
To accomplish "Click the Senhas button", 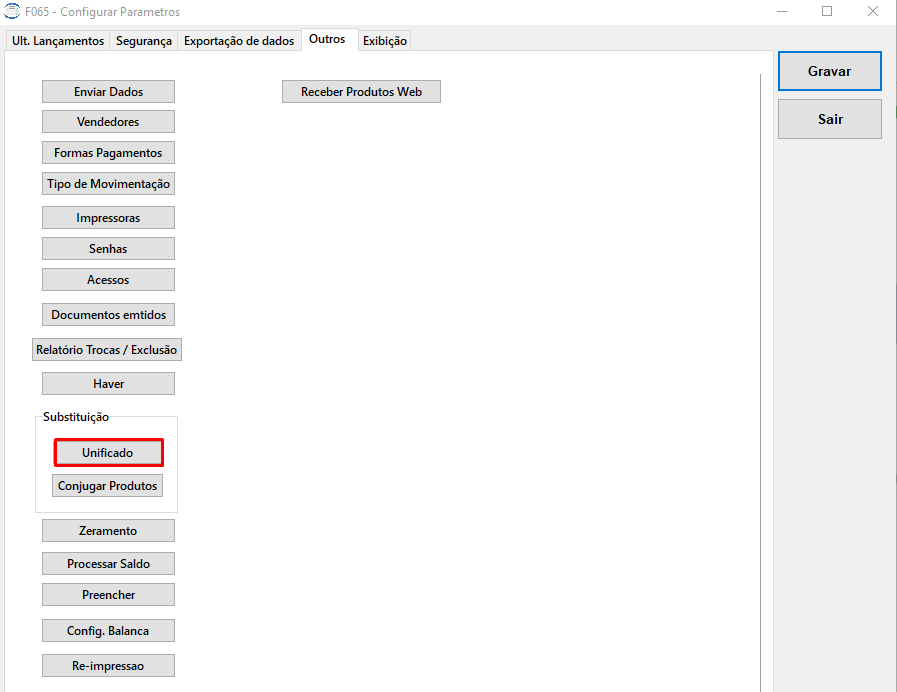I will click(x=108, y=249).
